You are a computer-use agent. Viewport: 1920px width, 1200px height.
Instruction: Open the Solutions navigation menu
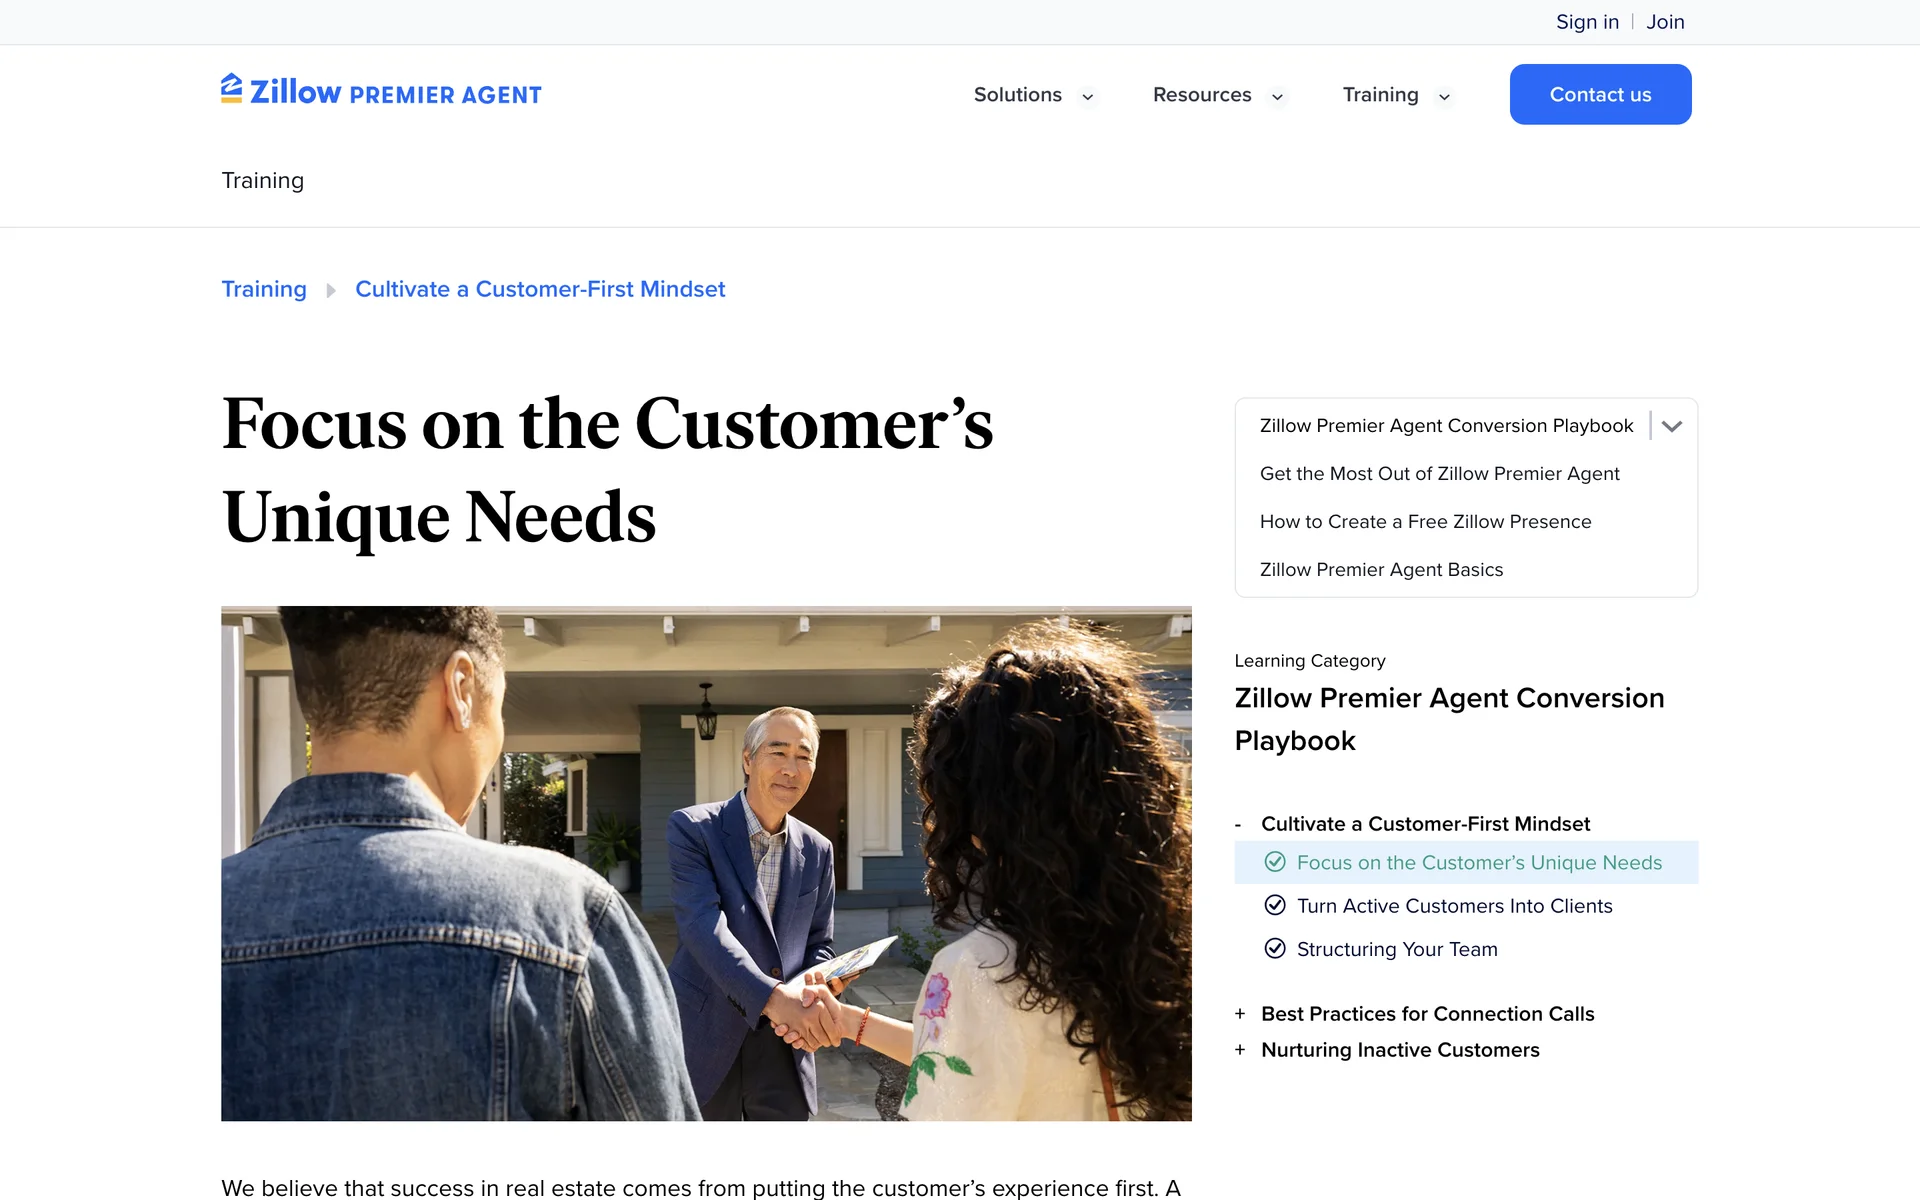(1034, 95)
